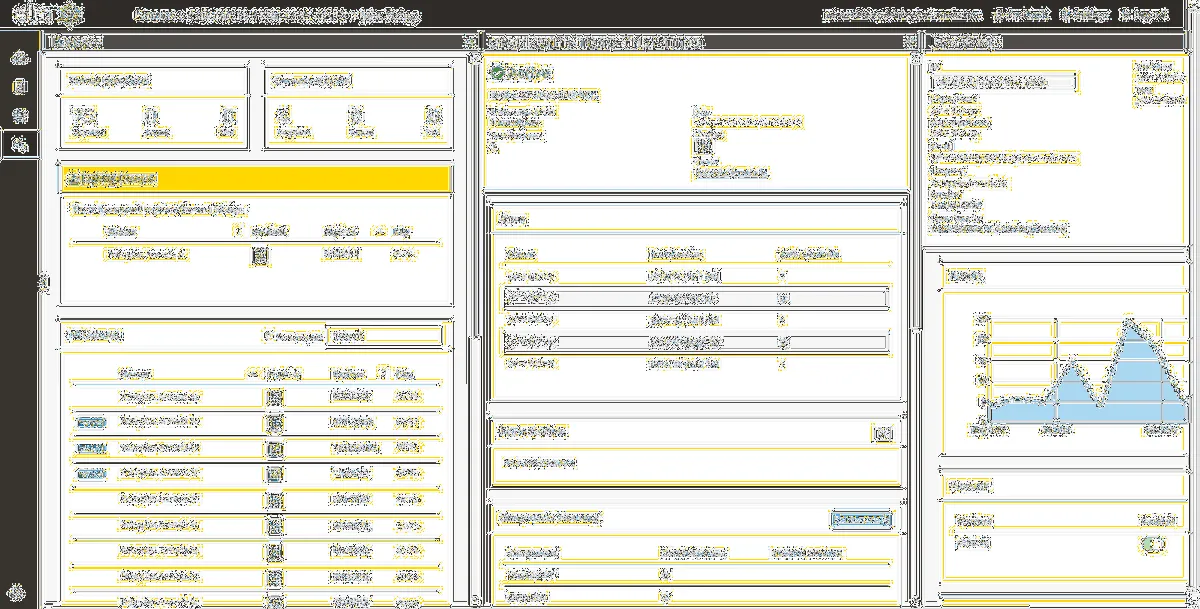Click the last link in the top bar
The image size is (1200, 609).
[x=1144, y=15]
